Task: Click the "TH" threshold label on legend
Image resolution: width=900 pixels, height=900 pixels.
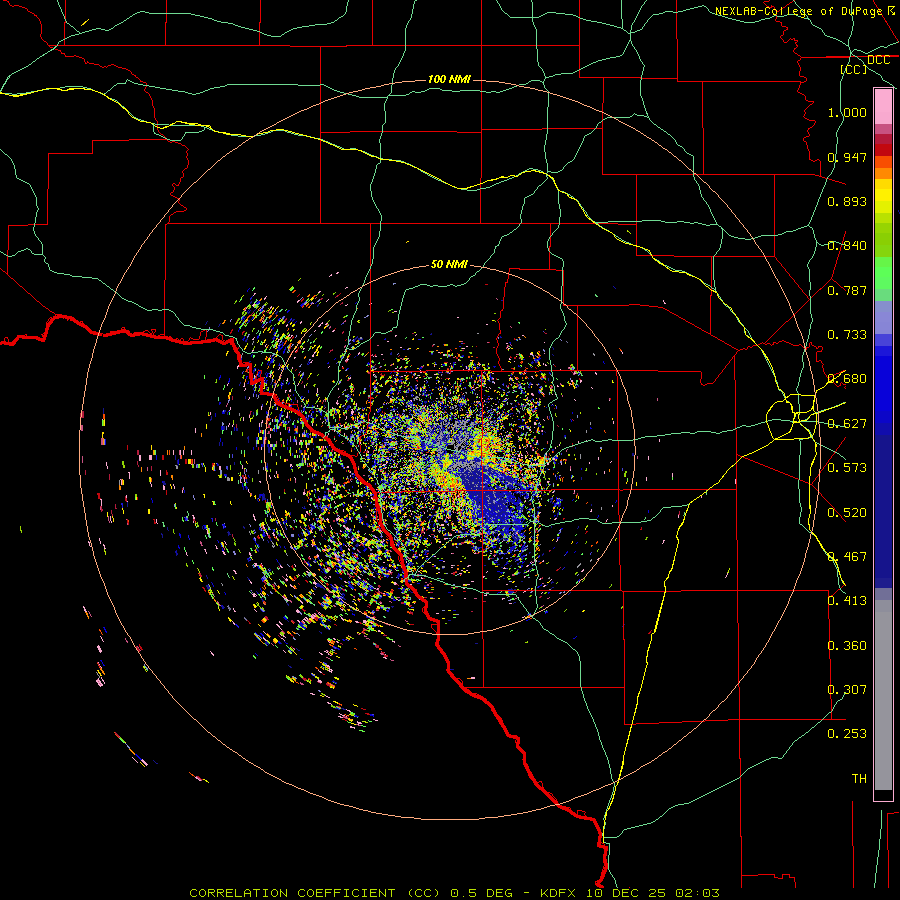Action: pos(859,779)
